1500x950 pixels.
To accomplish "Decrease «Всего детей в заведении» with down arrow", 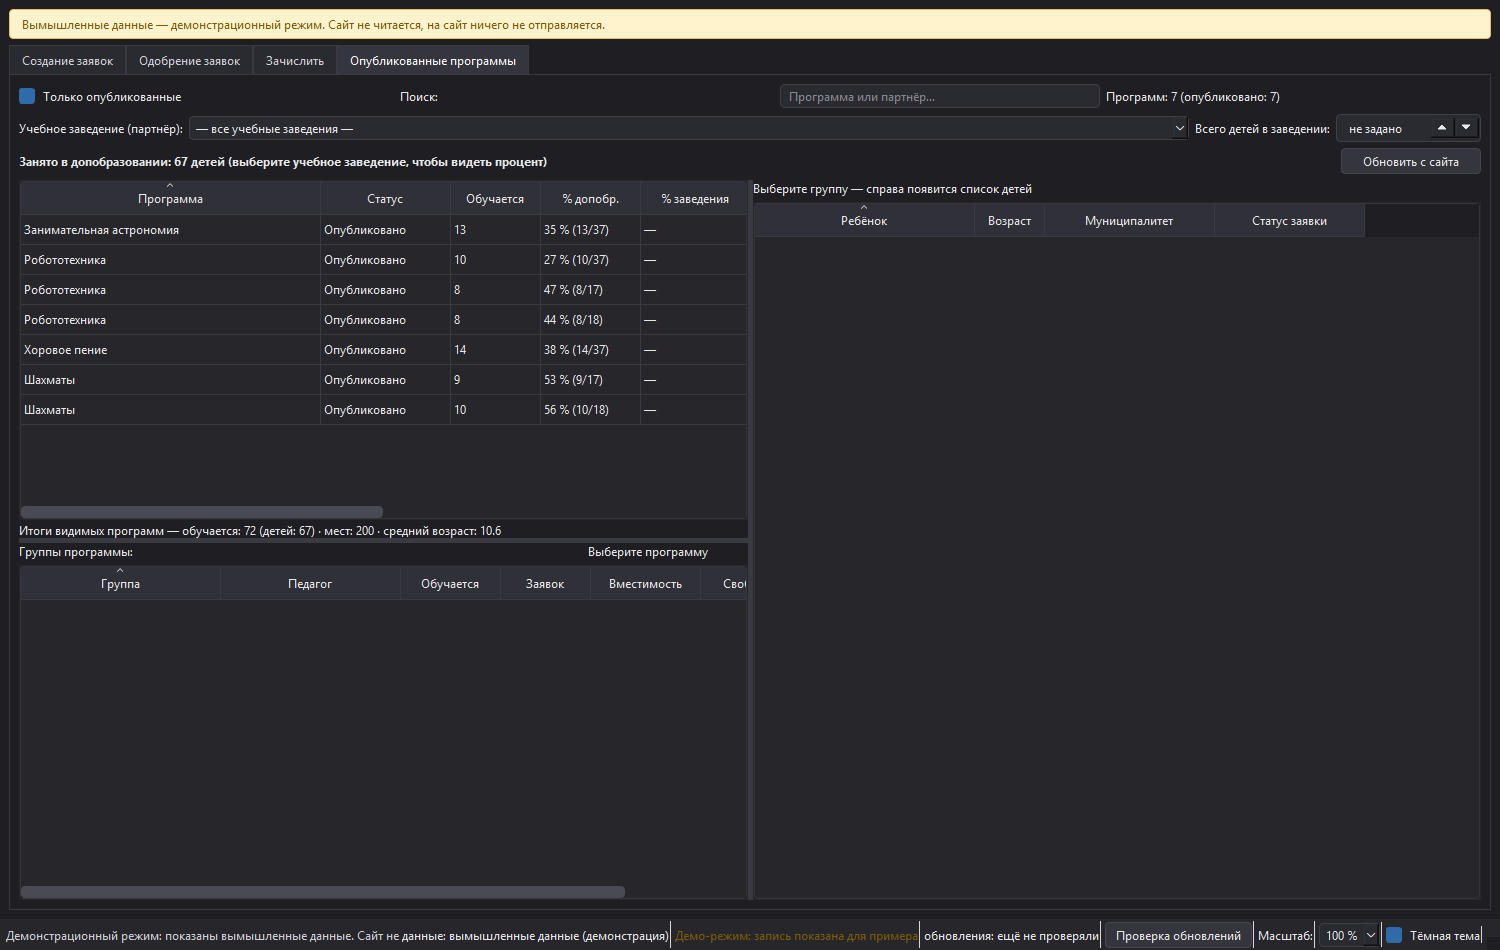I will pos(1467,128).
